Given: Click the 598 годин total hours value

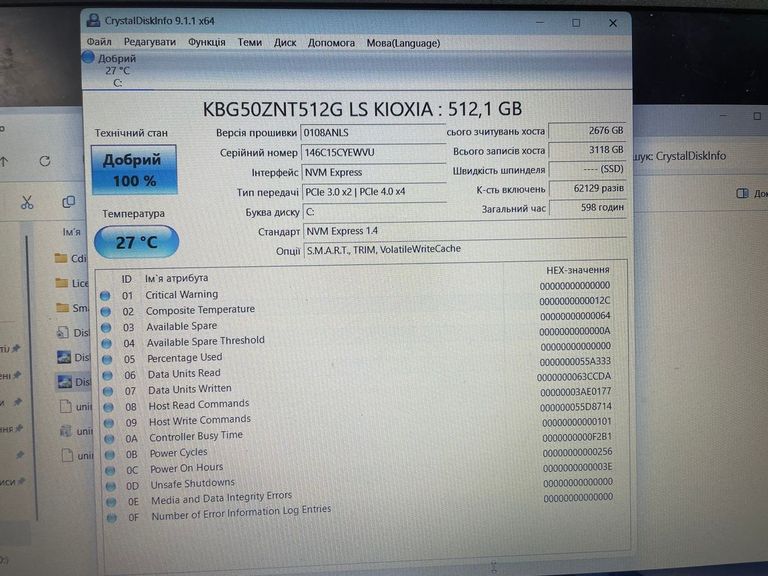Looking at the screenshot, I should (x=588, y=207).
